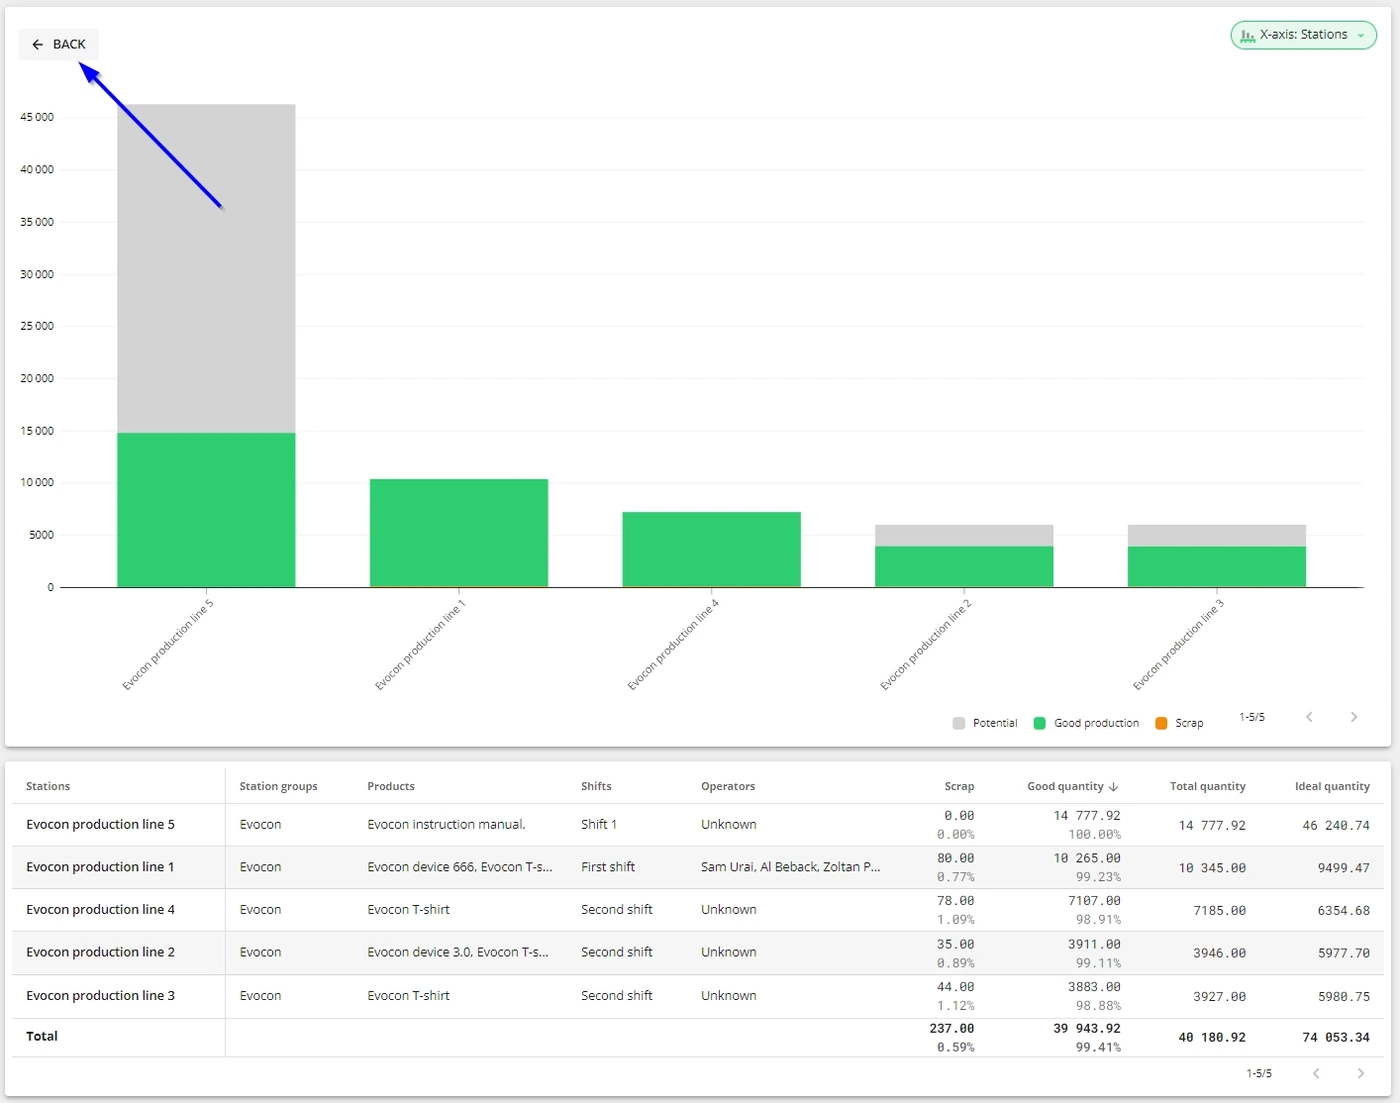Sort by Station groups column header
Viewport: 1400px width, 1103px height.
click(278, 786)
